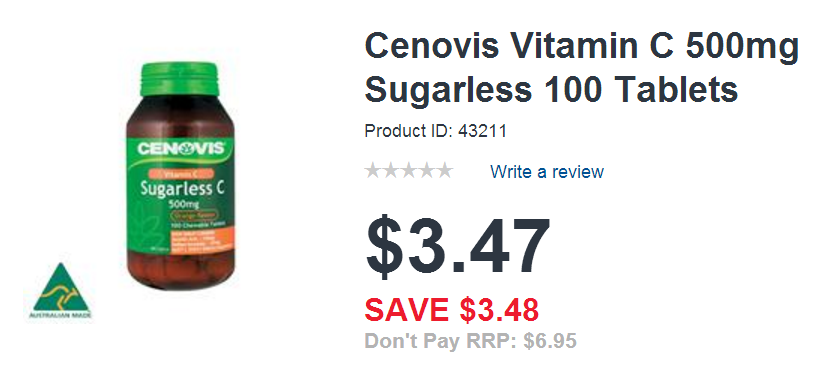
Task: Select the fifth rating star
Action: pyautogui.click(x=444, y=171)
